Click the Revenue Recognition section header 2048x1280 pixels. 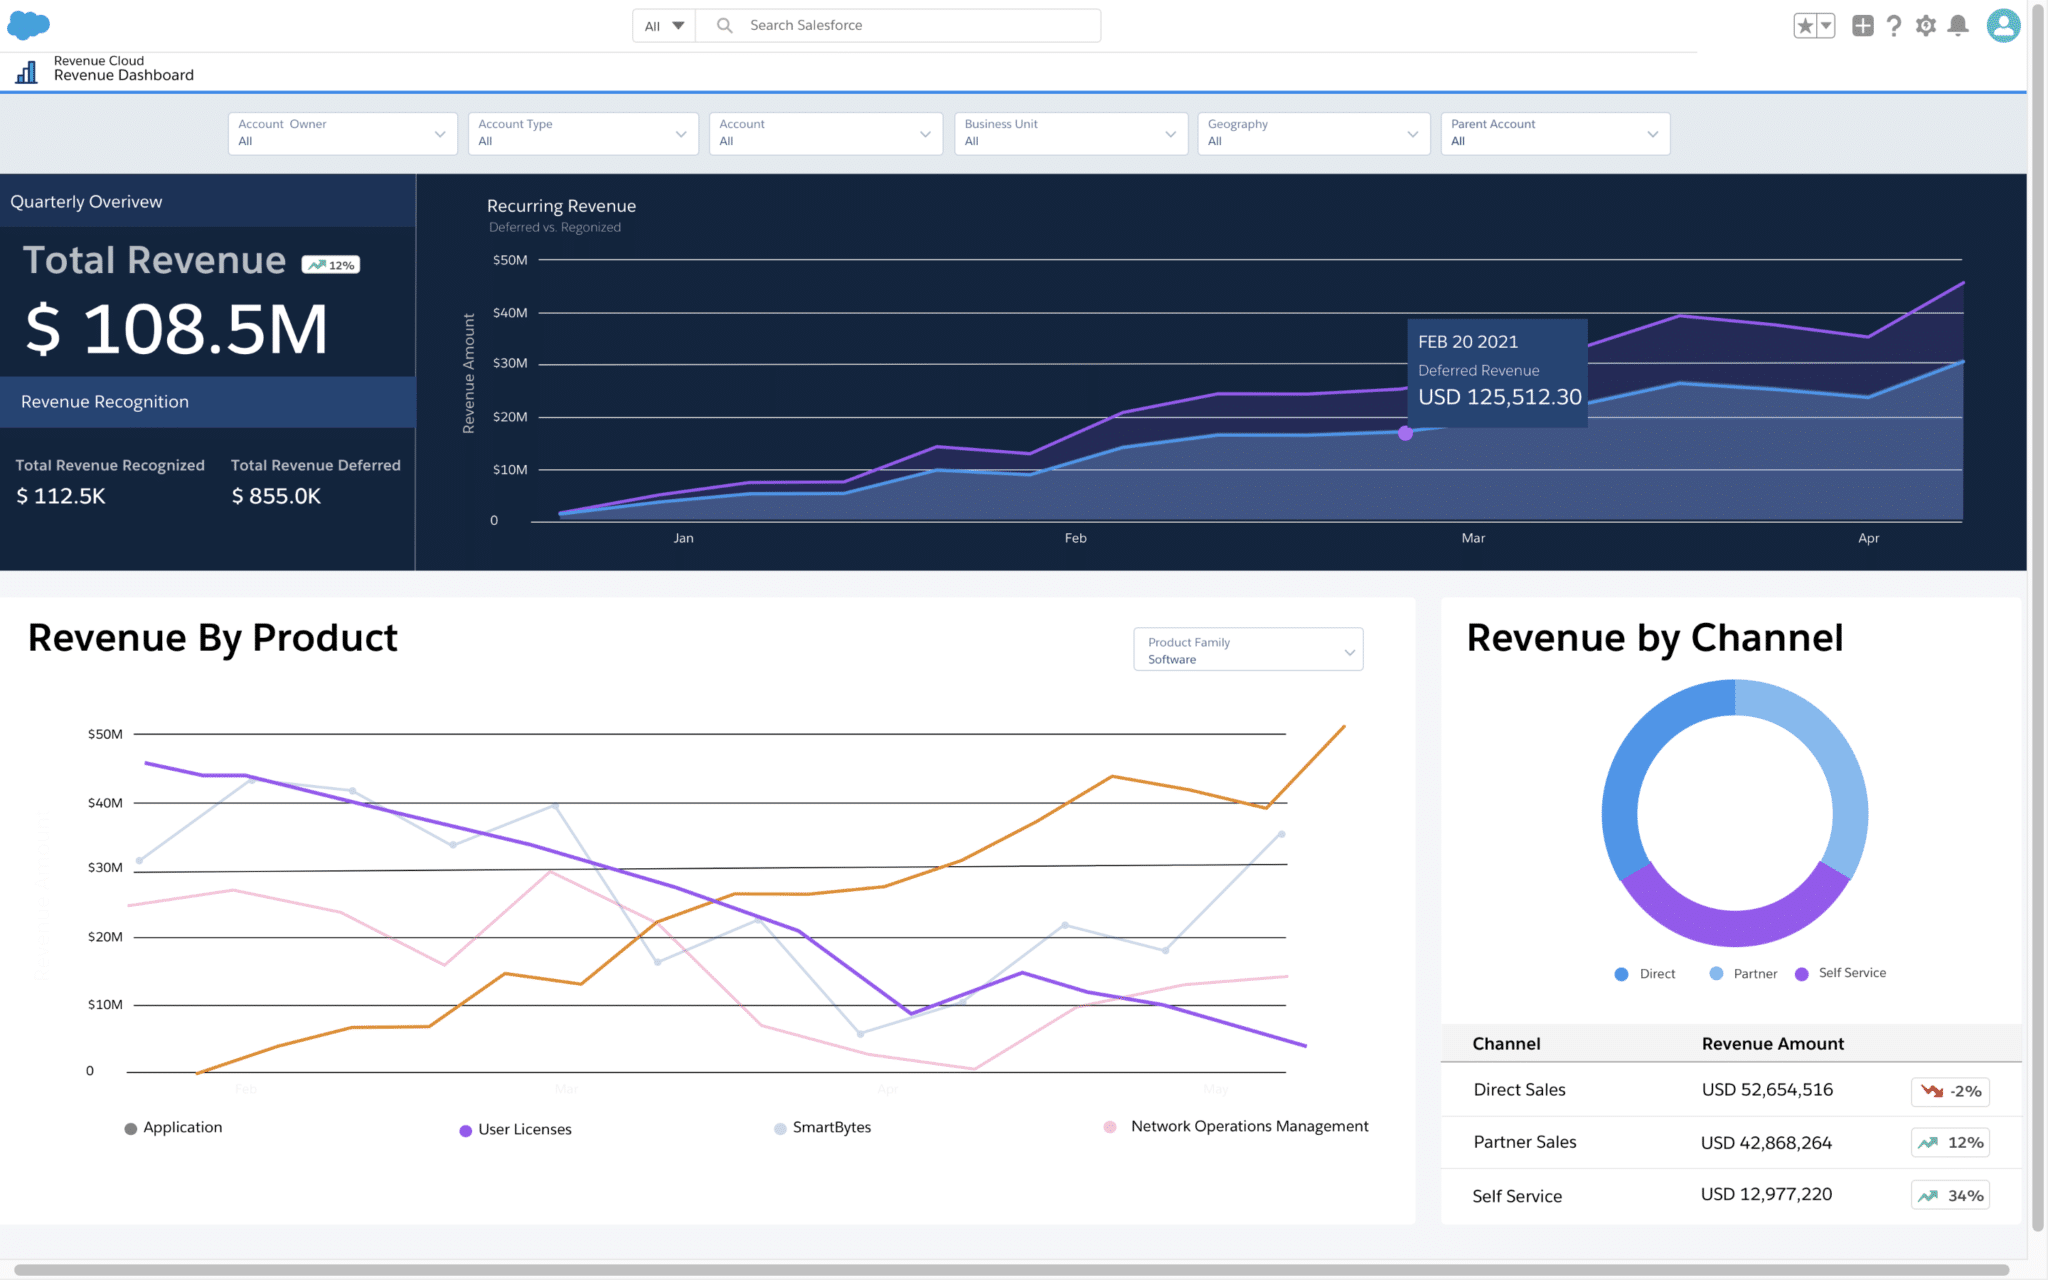(x=208, y=401)
